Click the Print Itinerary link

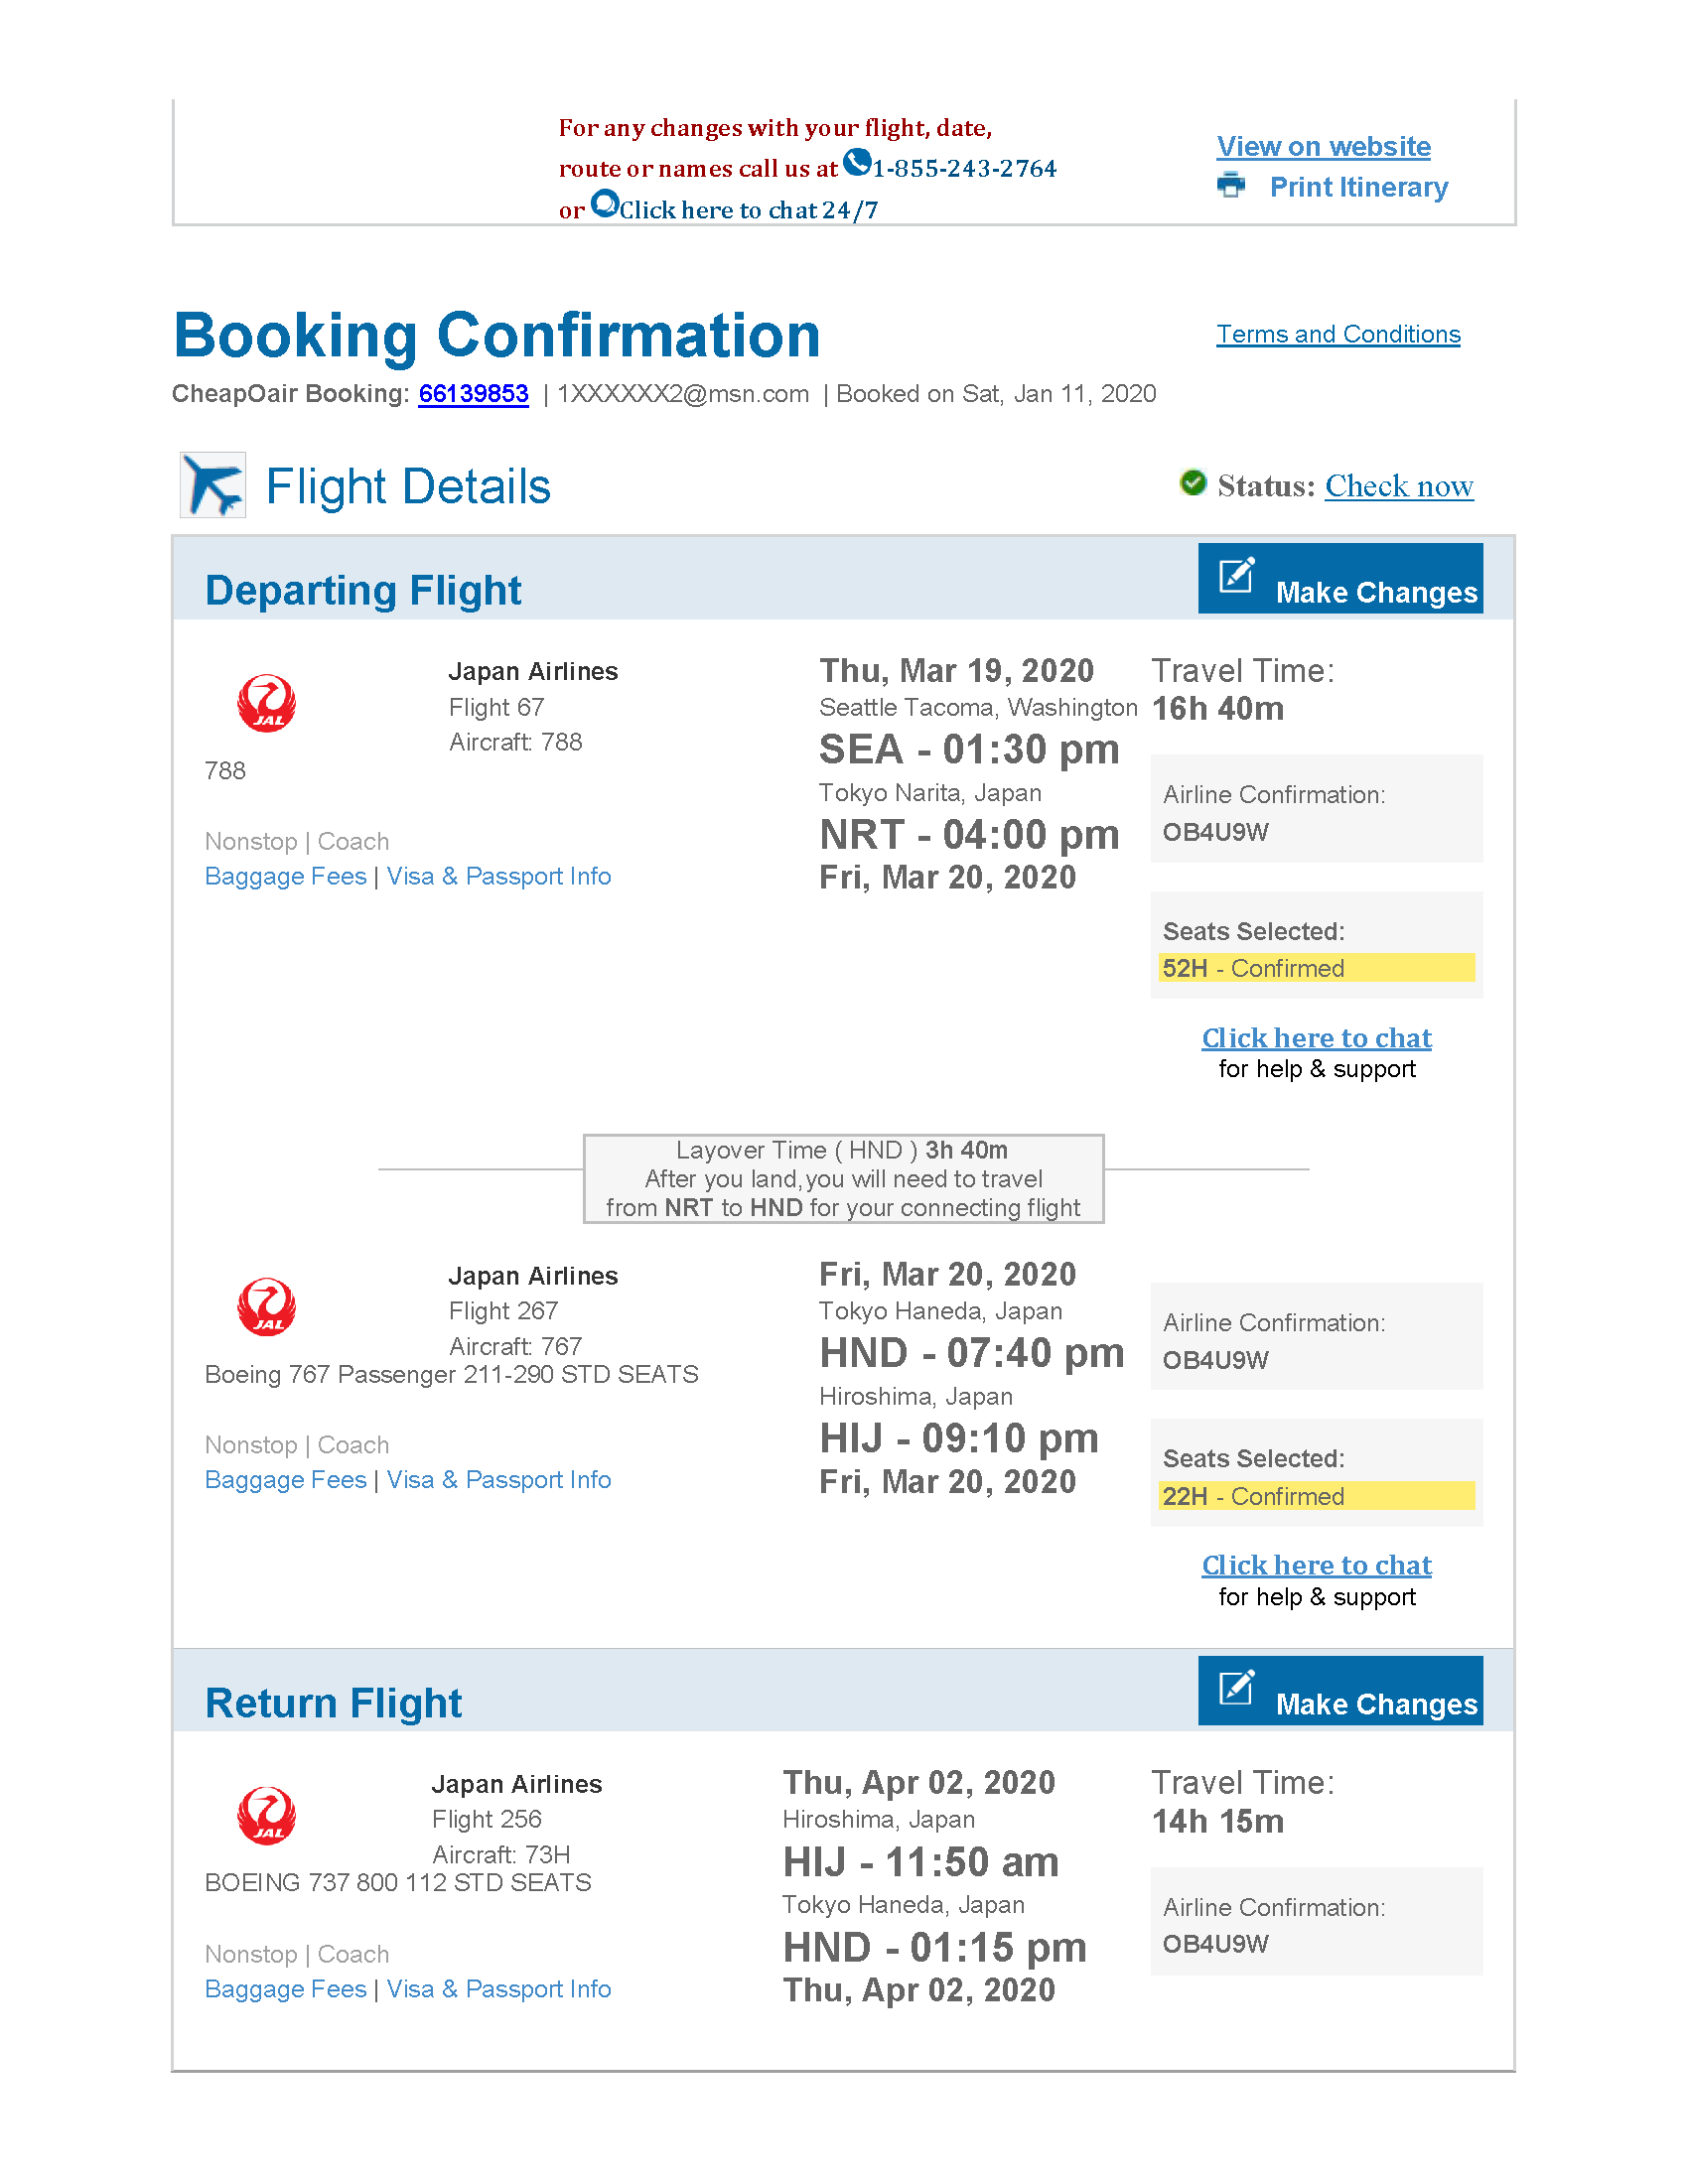[1358, 188]
